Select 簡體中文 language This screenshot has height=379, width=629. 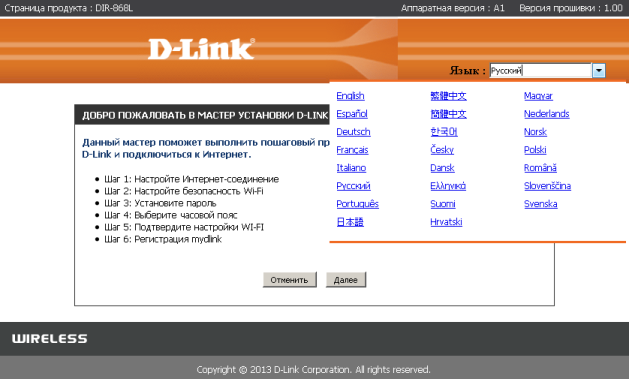tap(448, 114)
